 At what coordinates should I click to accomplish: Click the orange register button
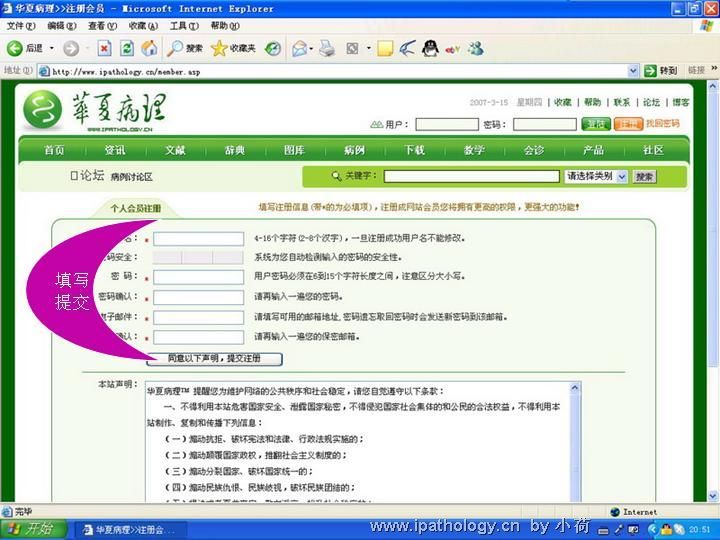point(628,124)
